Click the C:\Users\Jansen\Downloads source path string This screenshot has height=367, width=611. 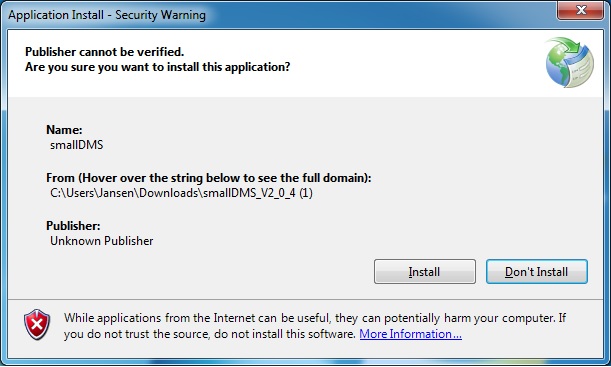(x=181, y=193)
